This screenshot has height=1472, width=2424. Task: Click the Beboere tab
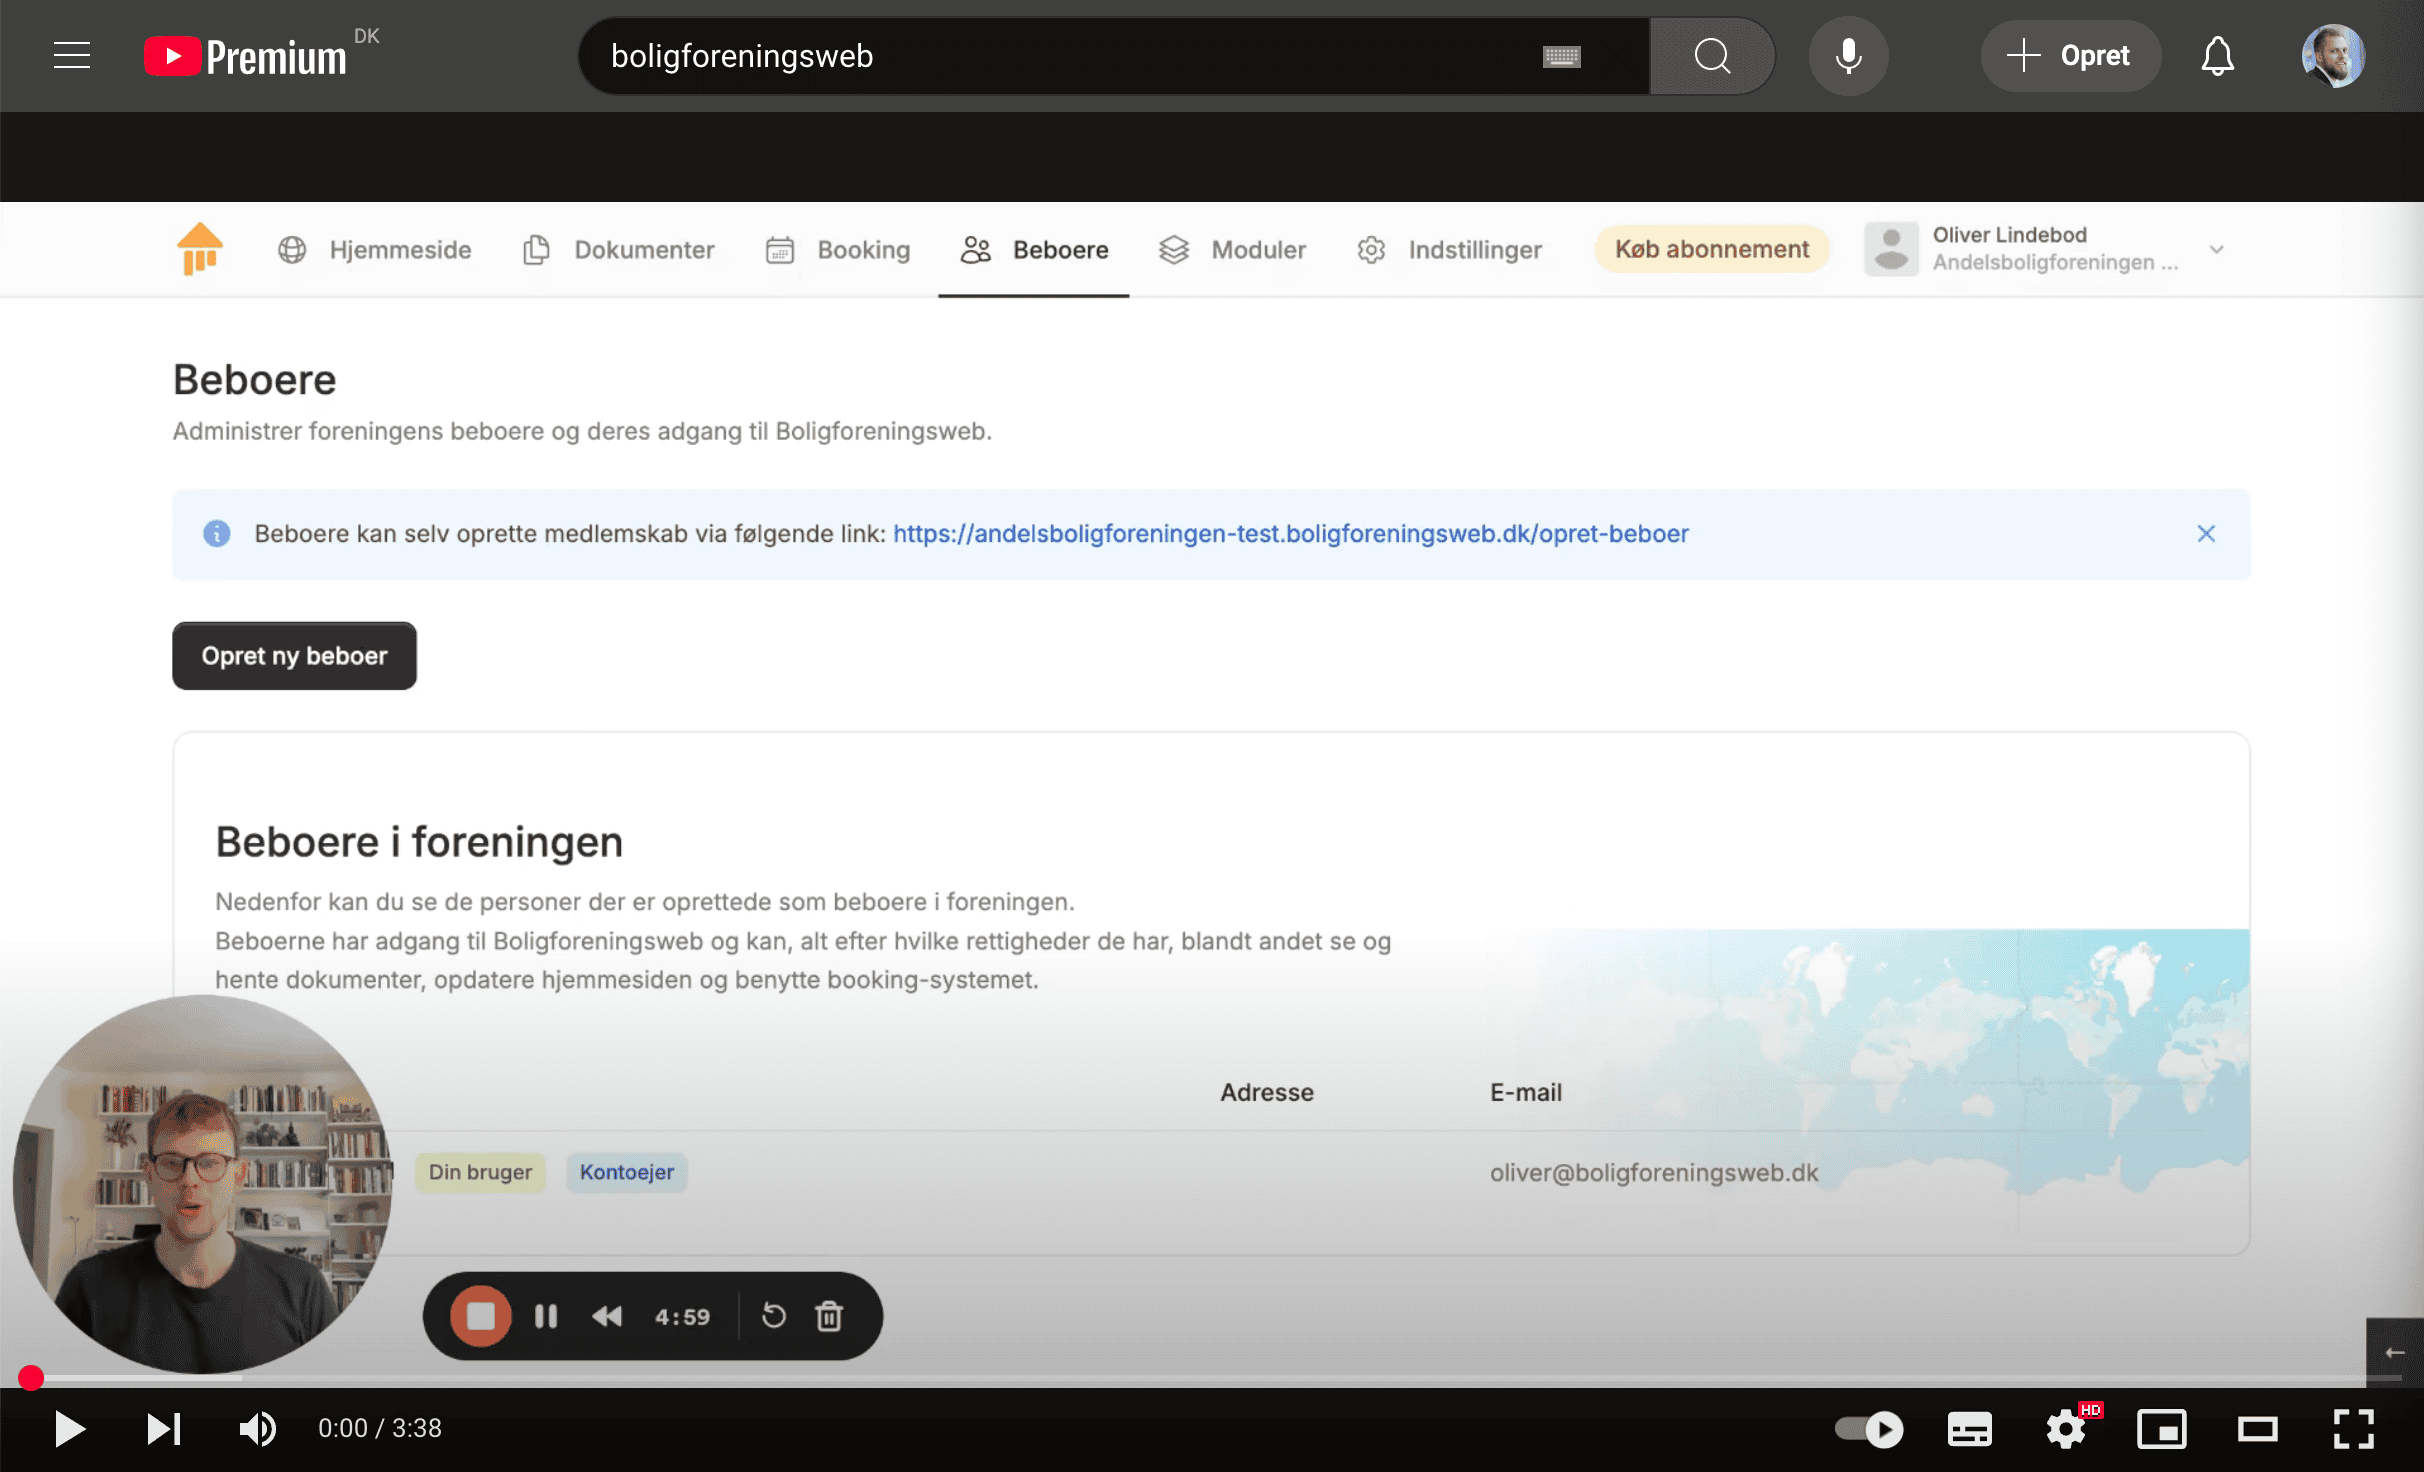[x=1034, y=250]
